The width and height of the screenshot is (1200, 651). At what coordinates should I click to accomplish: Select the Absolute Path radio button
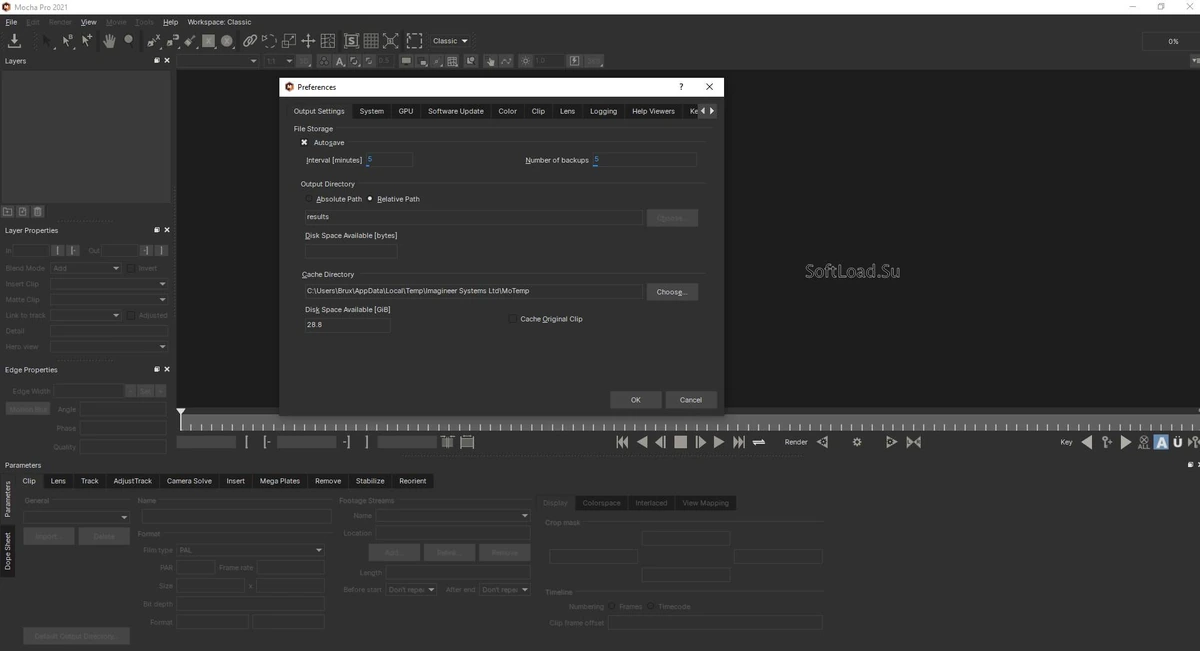point(309,199)
